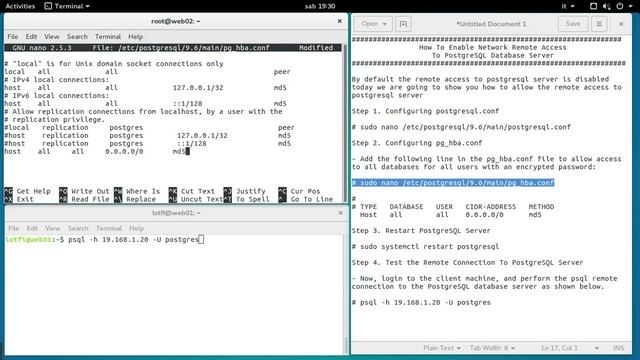Open File menu in root@web02 terminal
Viewport: 640px width, 360px height.
click(x=13, y=36)
